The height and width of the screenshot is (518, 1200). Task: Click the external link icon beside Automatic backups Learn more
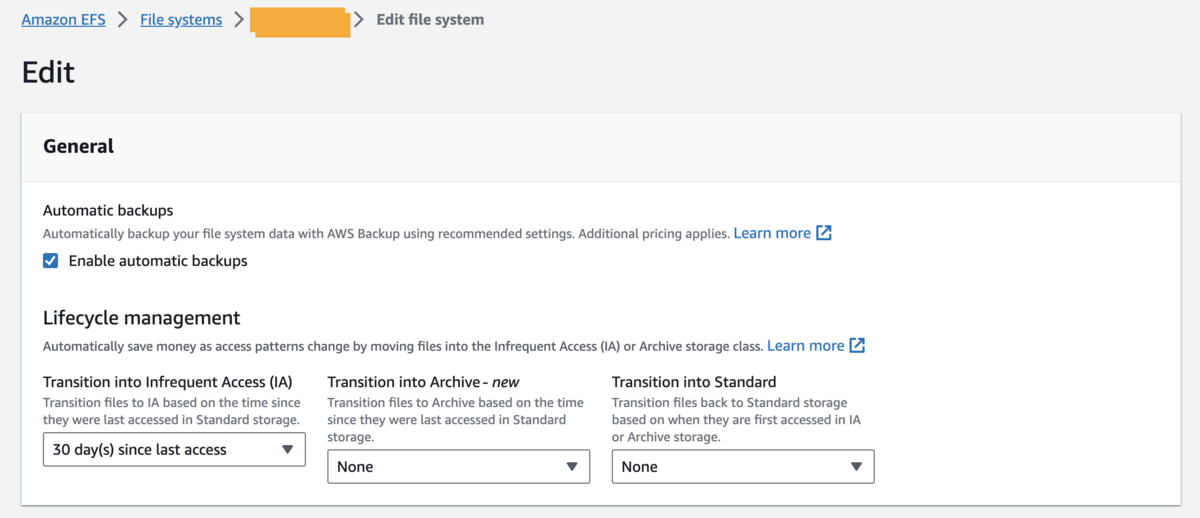tap(824, 233)
